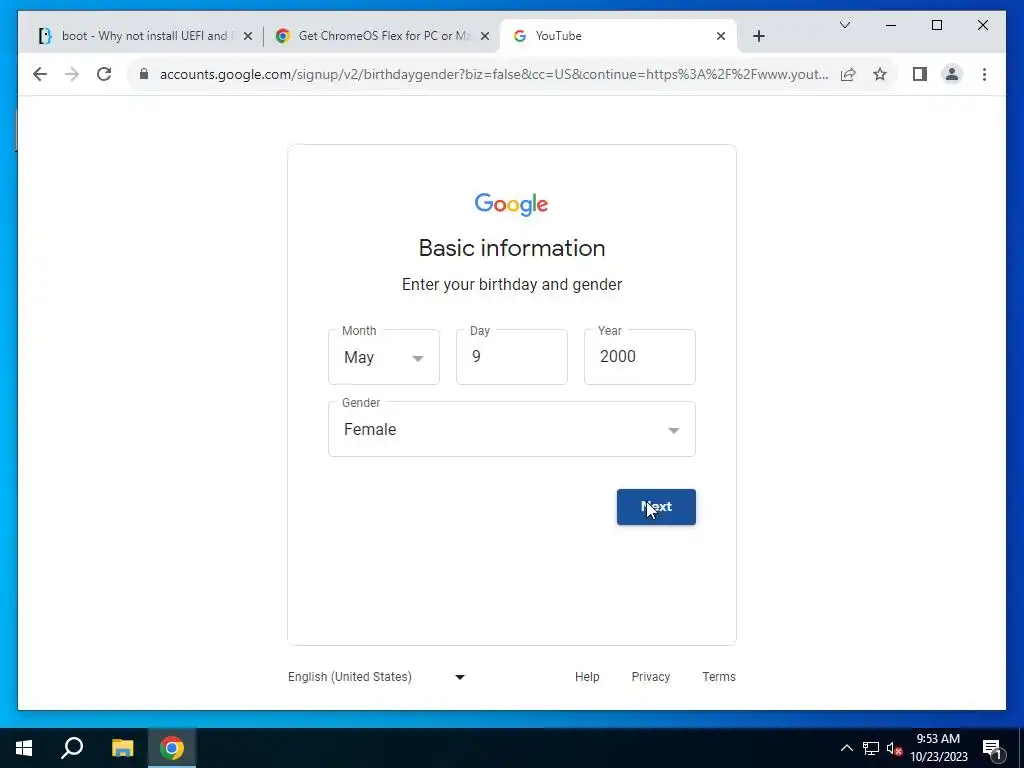
Task: Open the Privacy link
Action: (x=650, y=677)
